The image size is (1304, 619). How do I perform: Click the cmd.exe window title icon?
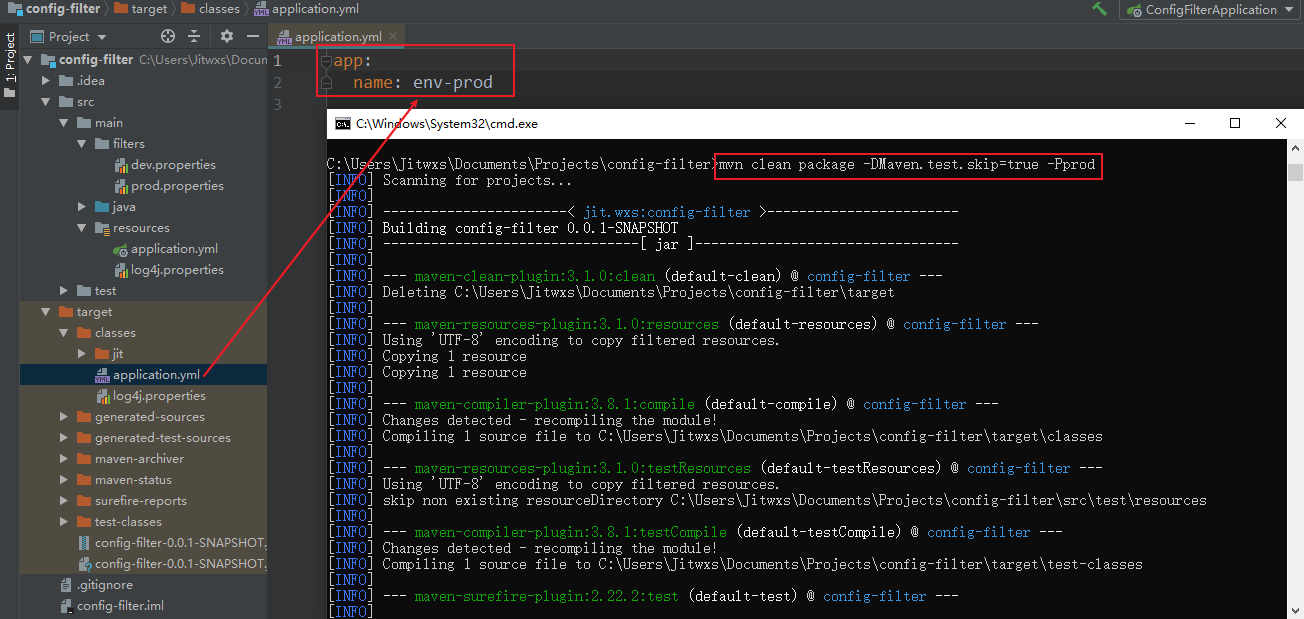point(342,123)
